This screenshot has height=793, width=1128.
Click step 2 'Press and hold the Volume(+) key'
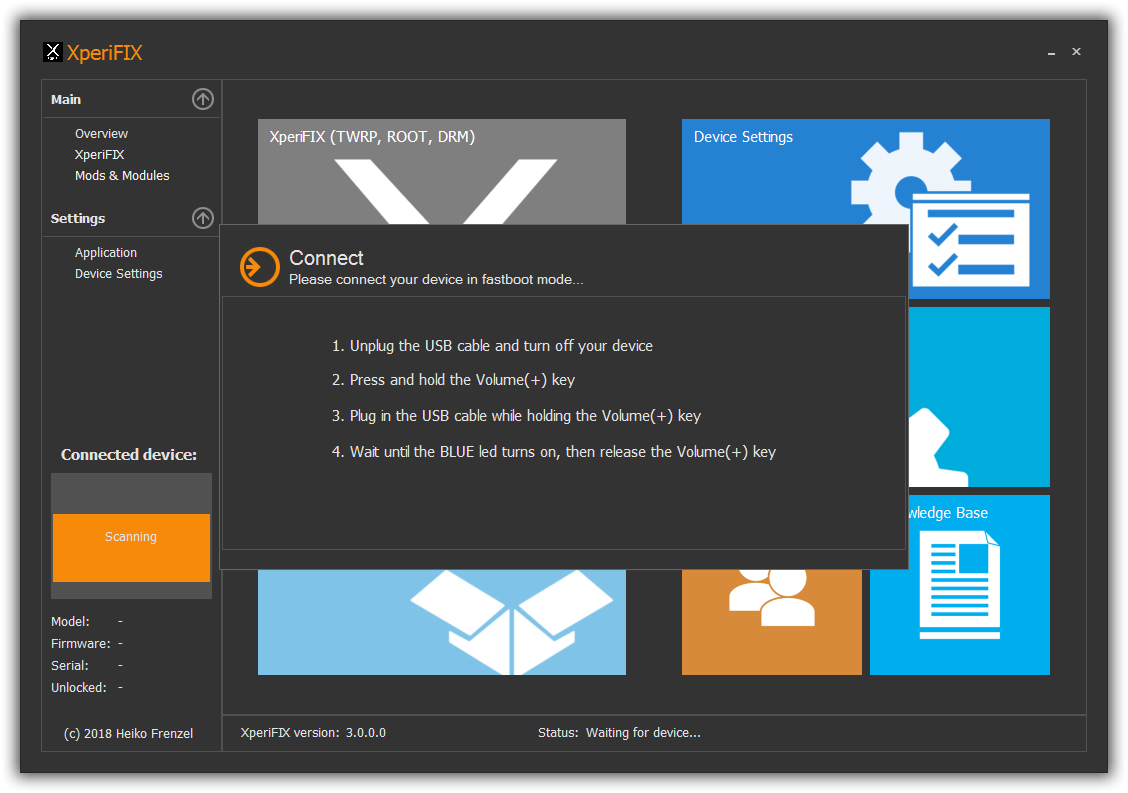[x=453, y=380]
